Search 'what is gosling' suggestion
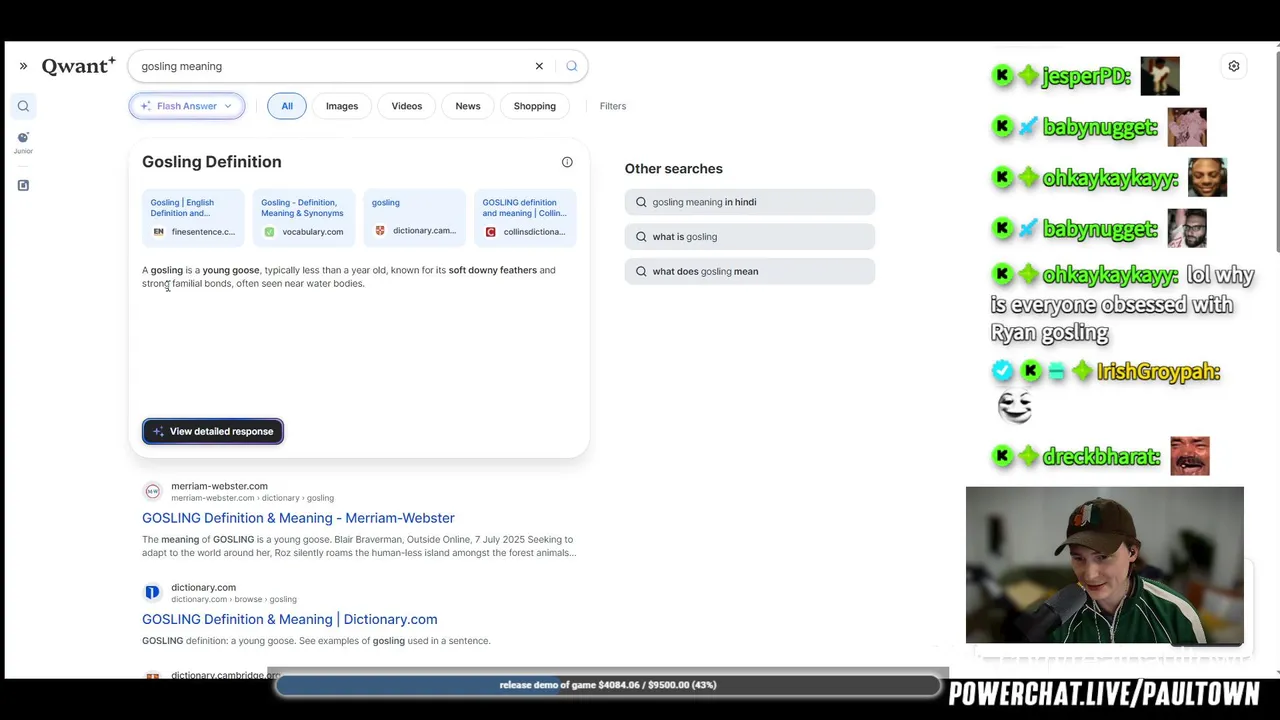The height and width of the screenshot is (720, 1280). (x=750, y=237)
